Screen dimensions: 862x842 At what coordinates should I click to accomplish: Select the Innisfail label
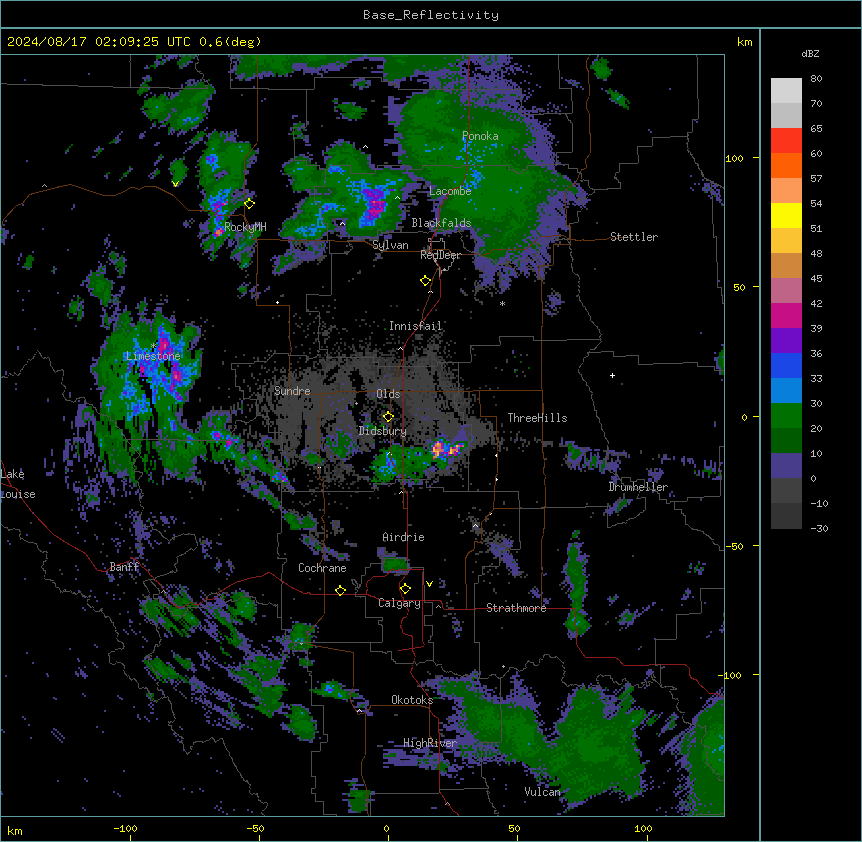(x=416, y=326)
